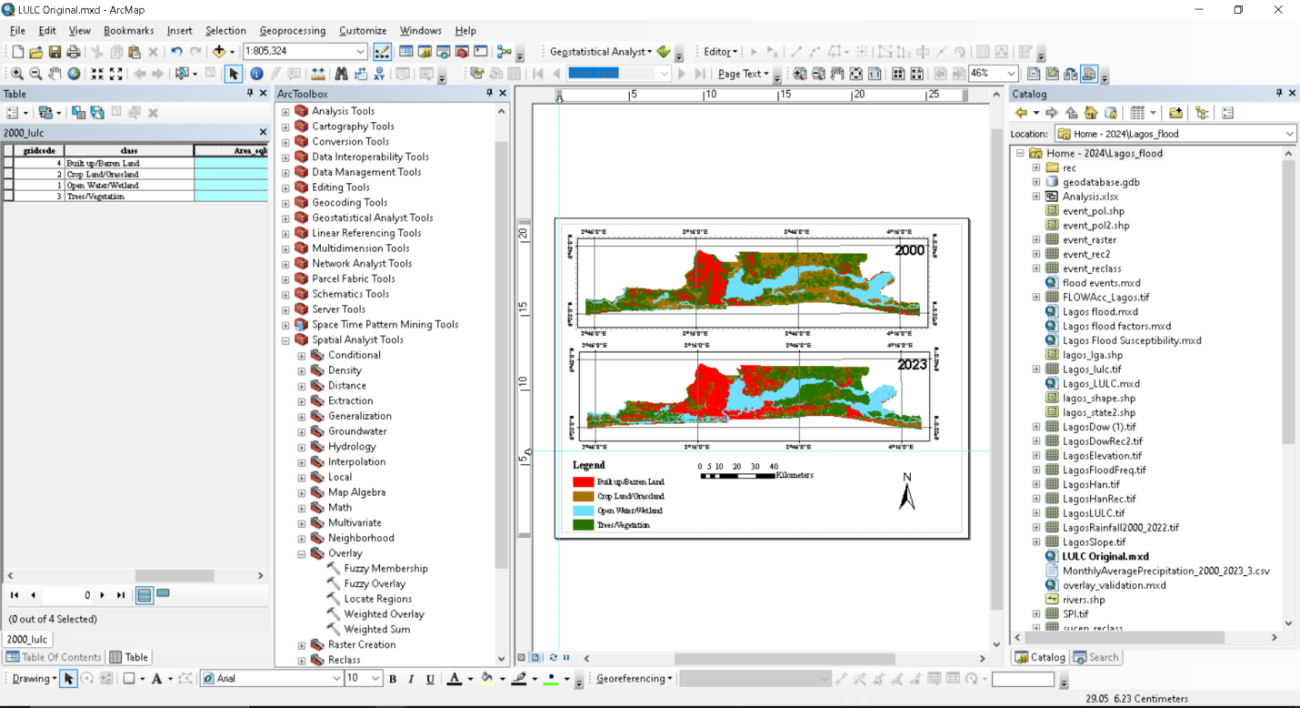This screenshot has height=708, width=1300.
Task: Activate the Identify tool
Action: click(x=256, y=74)
